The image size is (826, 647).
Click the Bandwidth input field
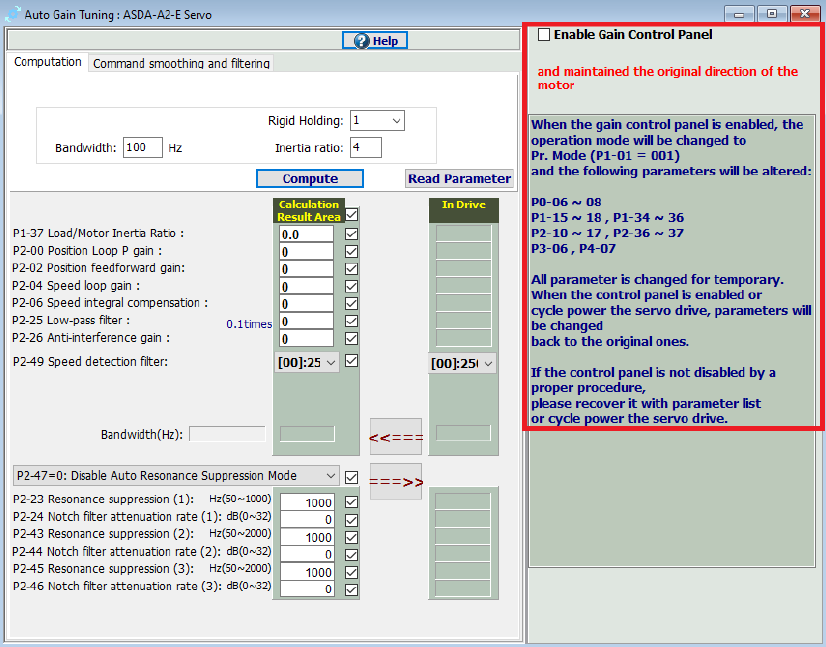pyautogui.click(x=142, y=148)
